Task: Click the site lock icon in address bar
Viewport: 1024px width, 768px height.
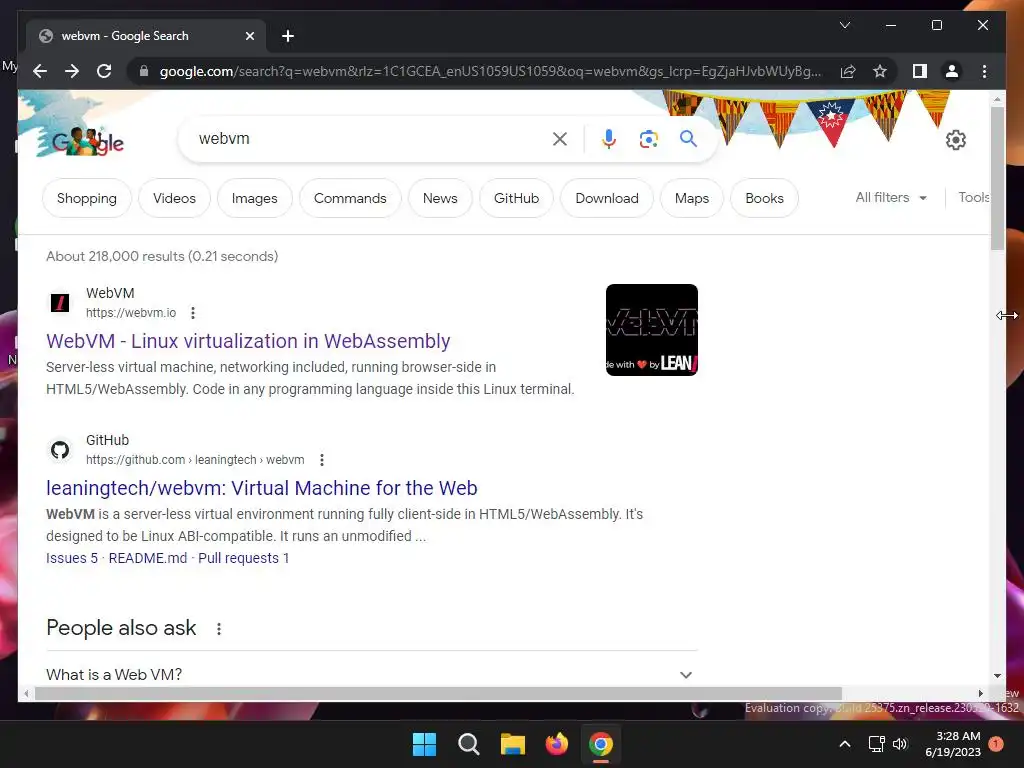Action: tap(144, 71)
